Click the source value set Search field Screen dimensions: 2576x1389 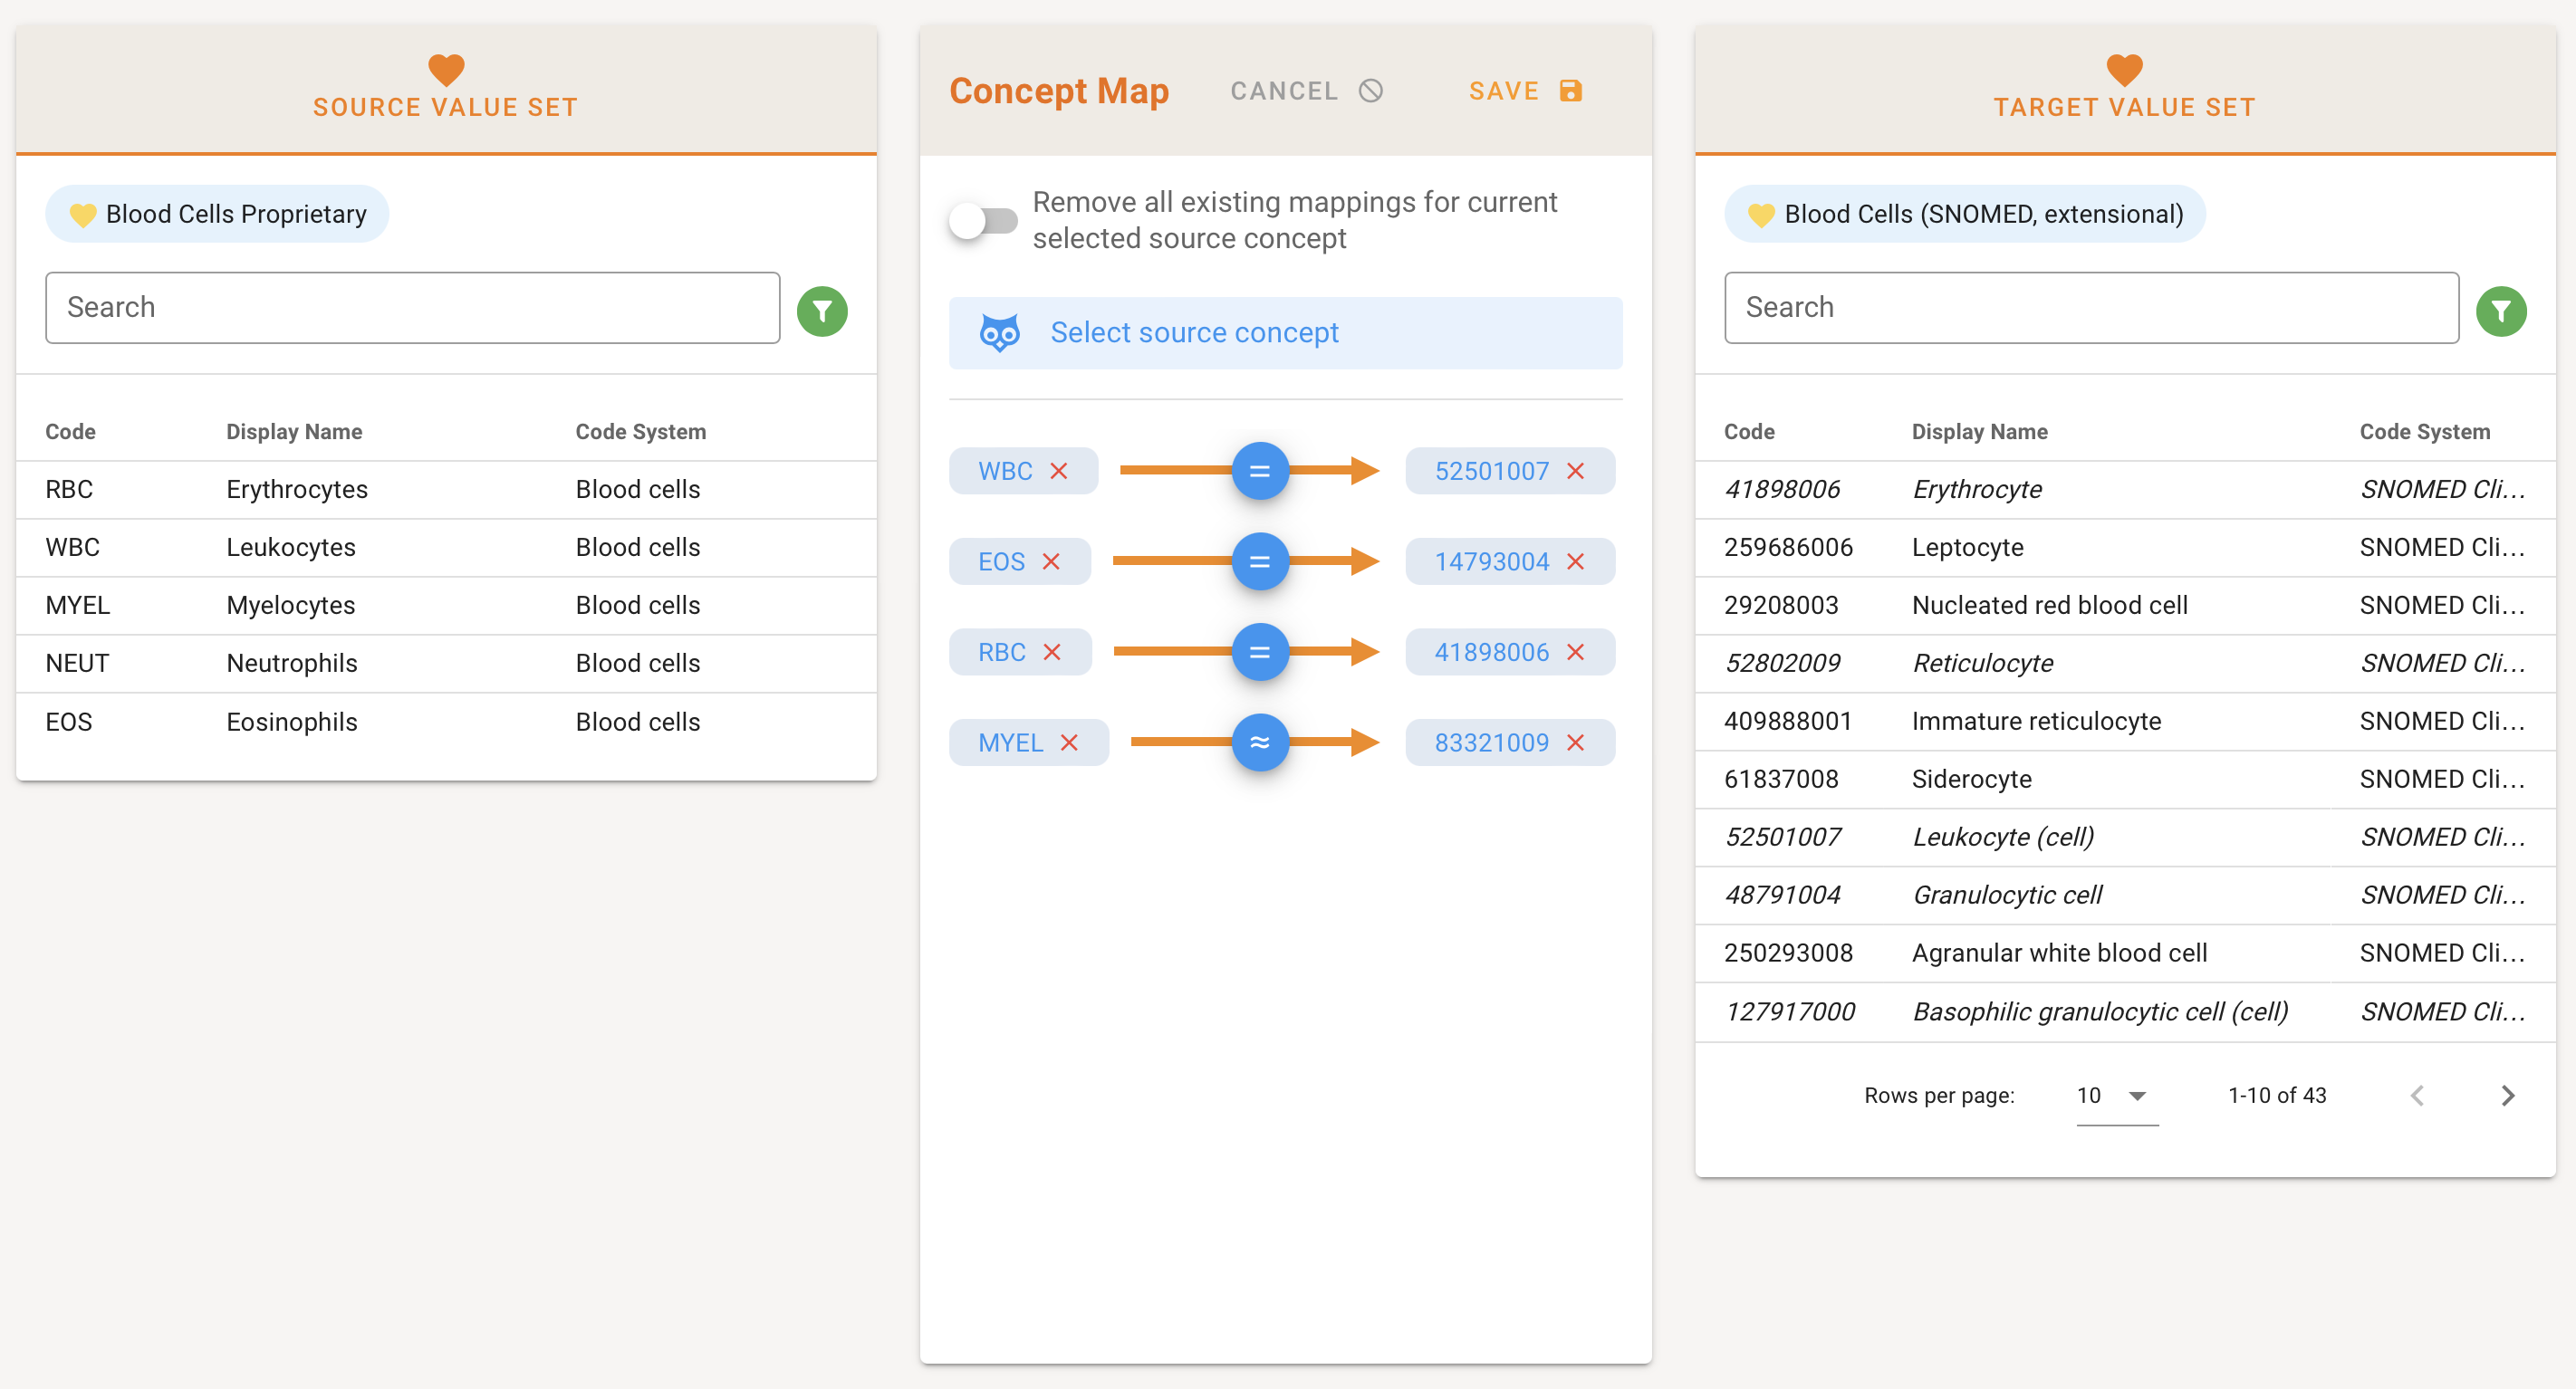[x=412, y=308]
